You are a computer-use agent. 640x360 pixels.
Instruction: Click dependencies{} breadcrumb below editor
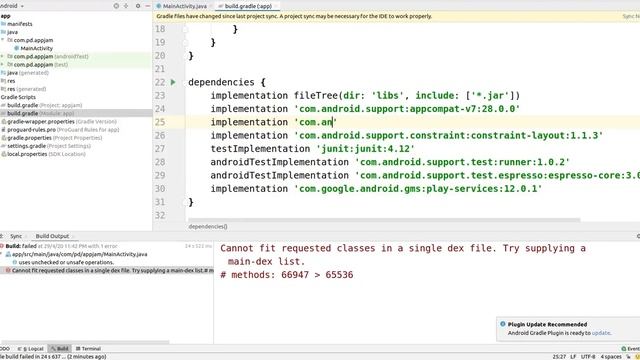pyautogui.click(x=208, y=227)
